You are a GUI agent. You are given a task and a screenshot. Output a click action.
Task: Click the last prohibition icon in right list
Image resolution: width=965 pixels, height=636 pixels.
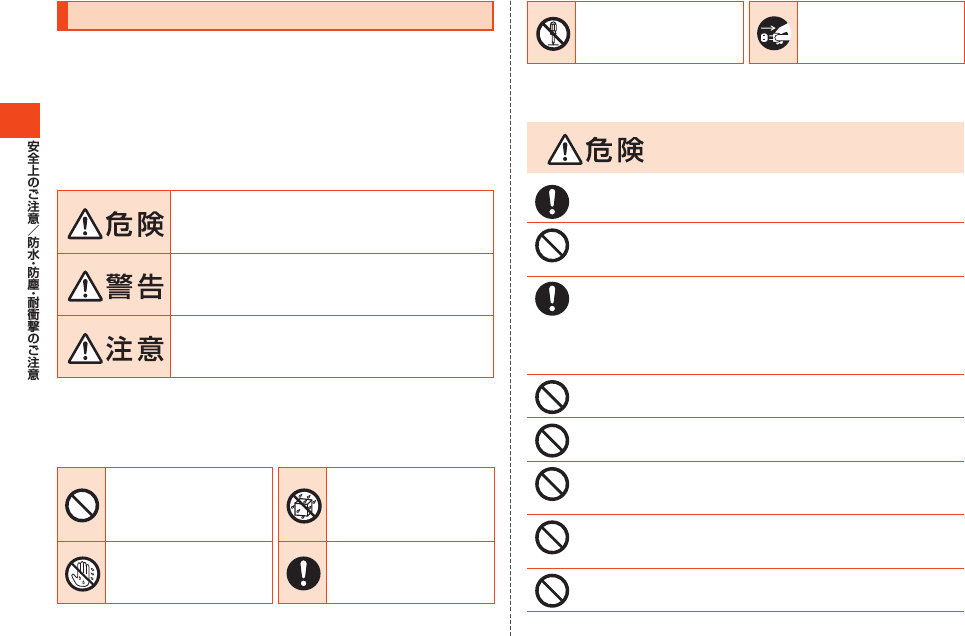click(552, 591)
